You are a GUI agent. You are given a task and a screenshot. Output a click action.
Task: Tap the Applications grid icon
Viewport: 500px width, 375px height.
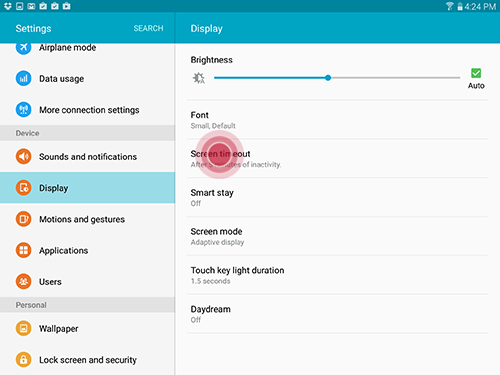coord(23,250)
